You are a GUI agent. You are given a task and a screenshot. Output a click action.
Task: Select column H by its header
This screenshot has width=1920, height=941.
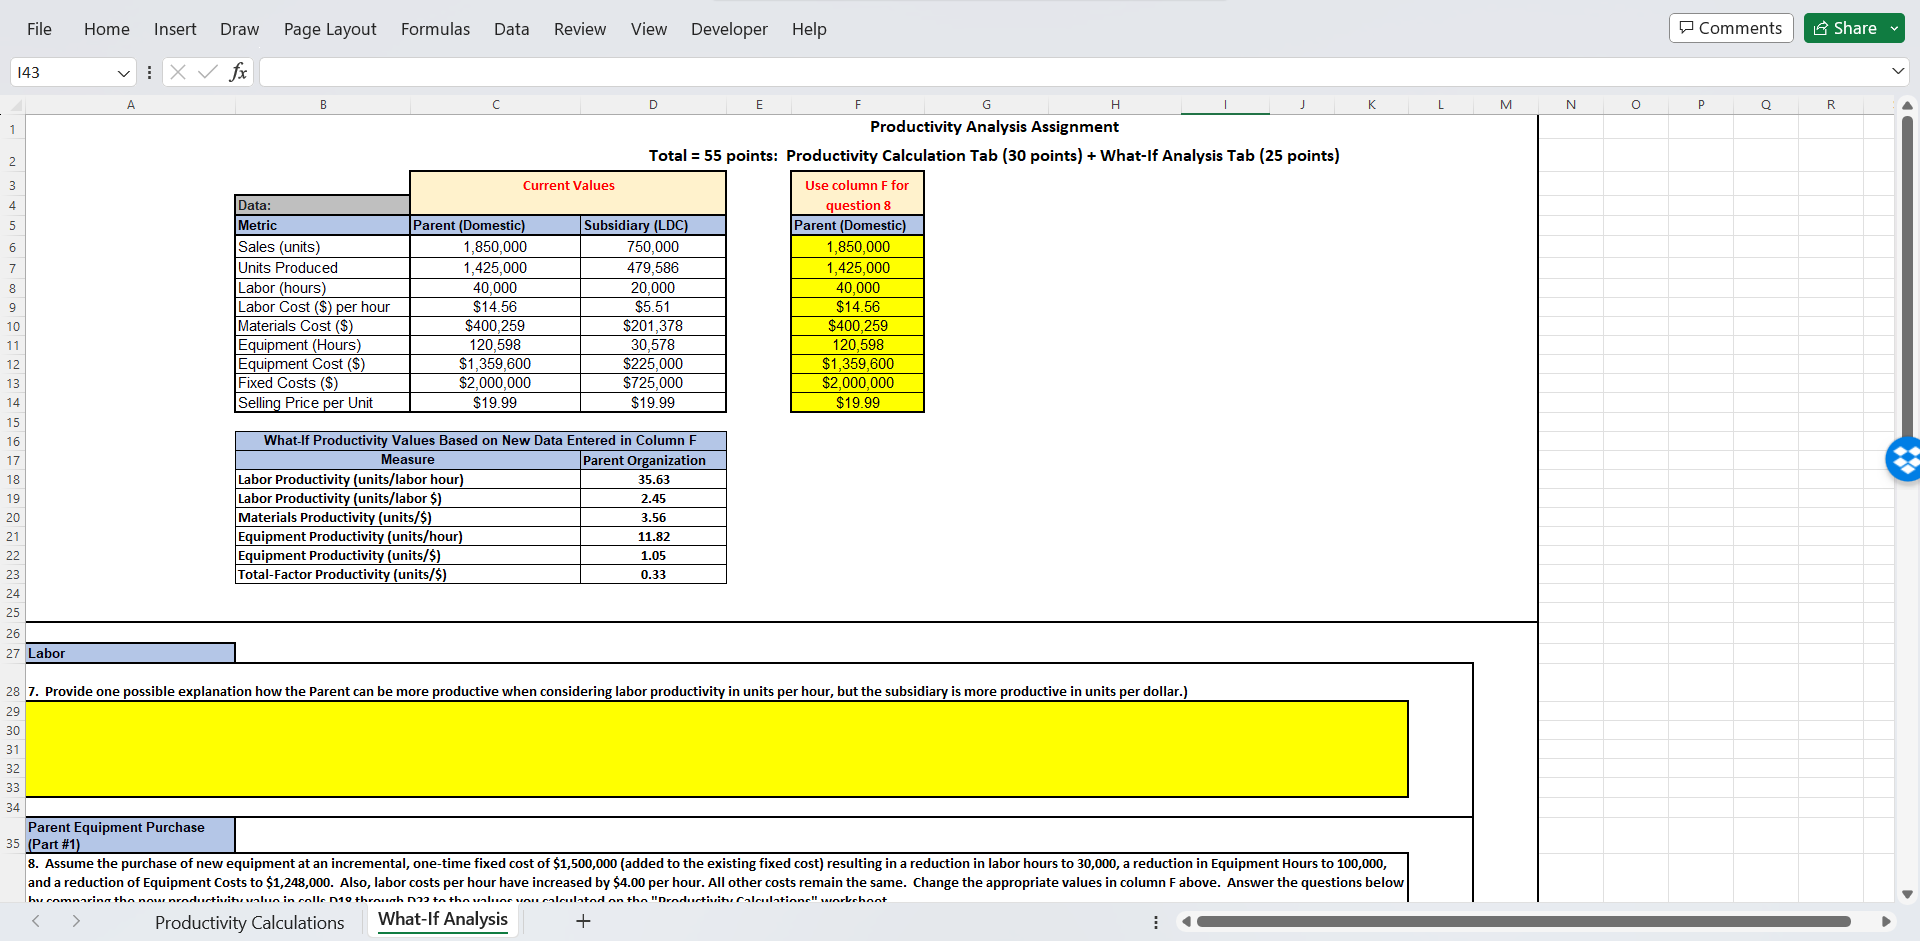tap(1115, 104)
